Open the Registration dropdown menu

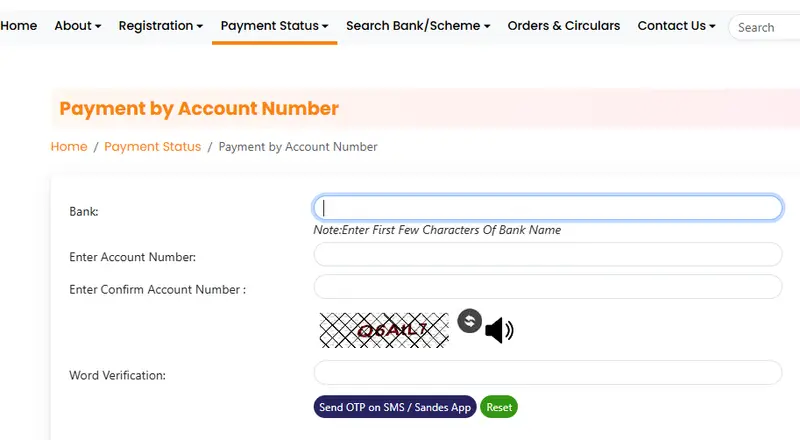pyautogui.click(x=160, y=26)
